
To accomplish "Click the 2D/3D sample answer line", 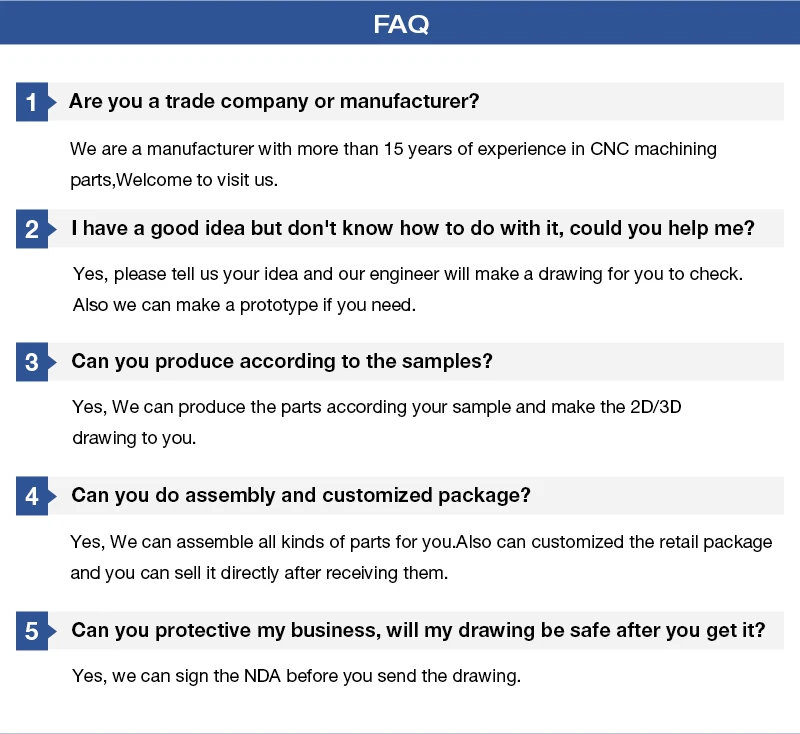I will tap(377, 407).
